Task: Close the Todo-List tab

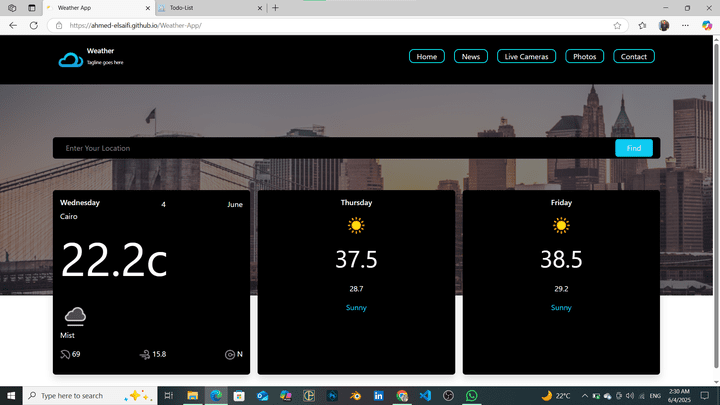Action: (259, 8)
